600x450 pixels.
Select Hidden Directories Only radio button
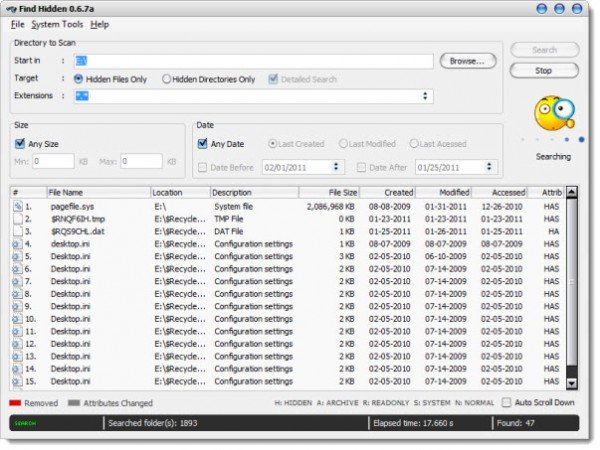166,79
